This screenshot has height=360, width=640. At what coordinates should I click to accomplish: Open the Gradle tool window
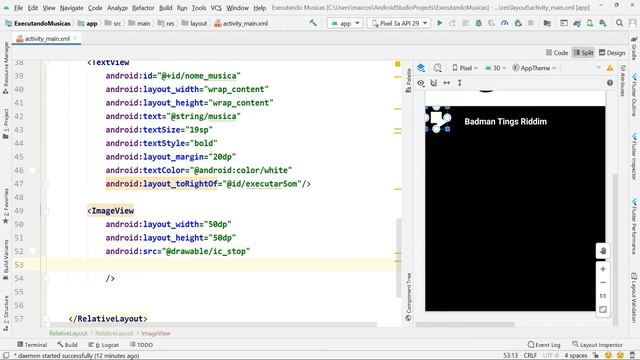point(634,48)
